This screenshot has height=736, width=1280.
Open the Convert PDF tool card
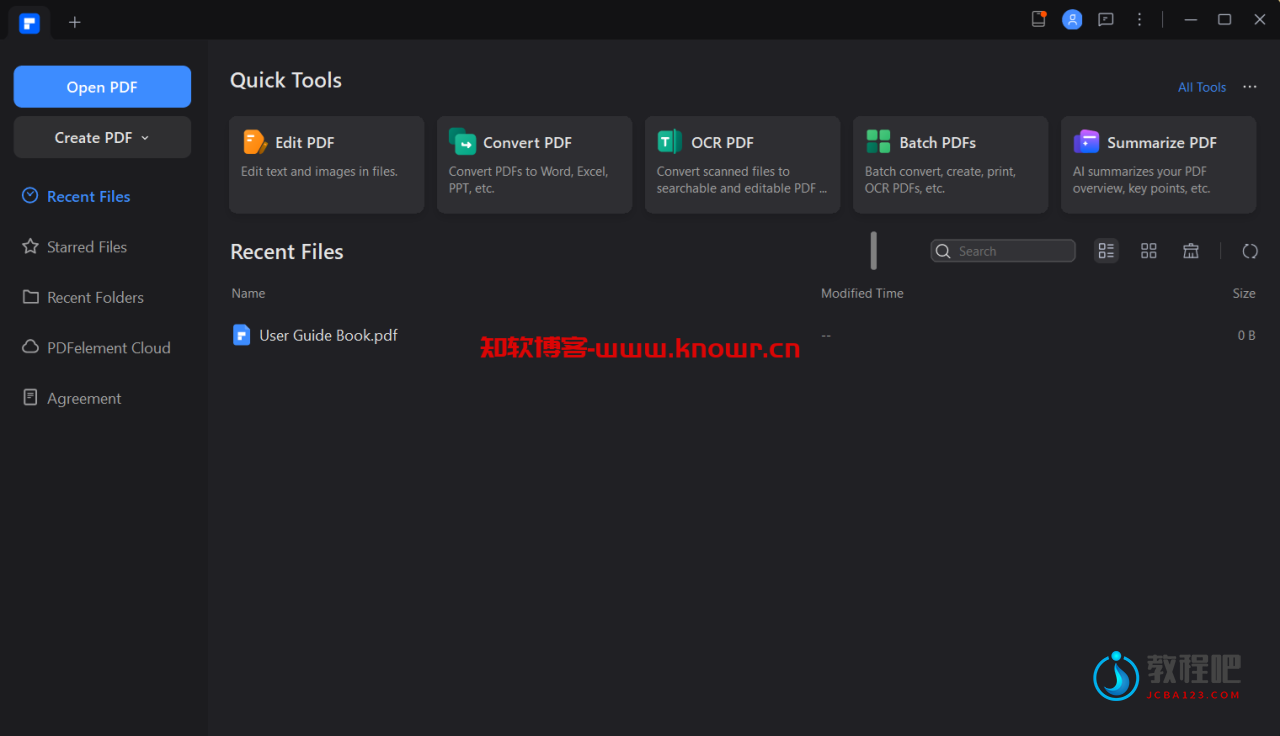pos(535,165)
